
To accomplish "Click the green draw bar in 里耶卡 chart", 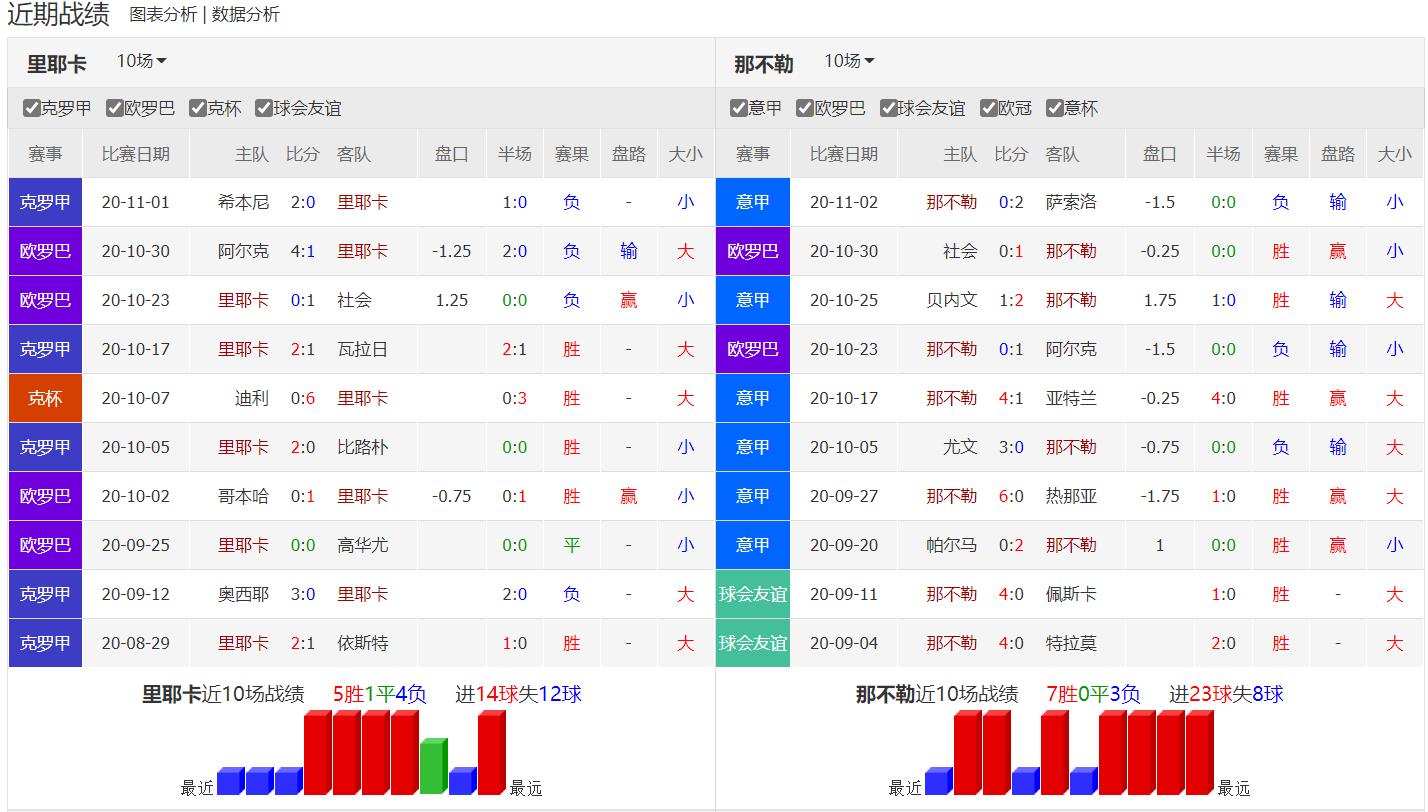I will [433, 767].
